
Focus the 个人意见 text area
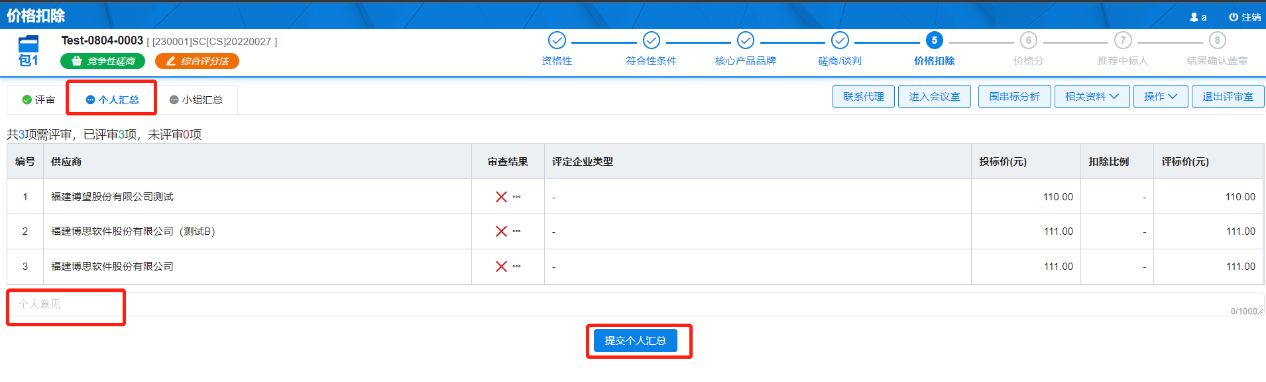(x=636, y=304)
